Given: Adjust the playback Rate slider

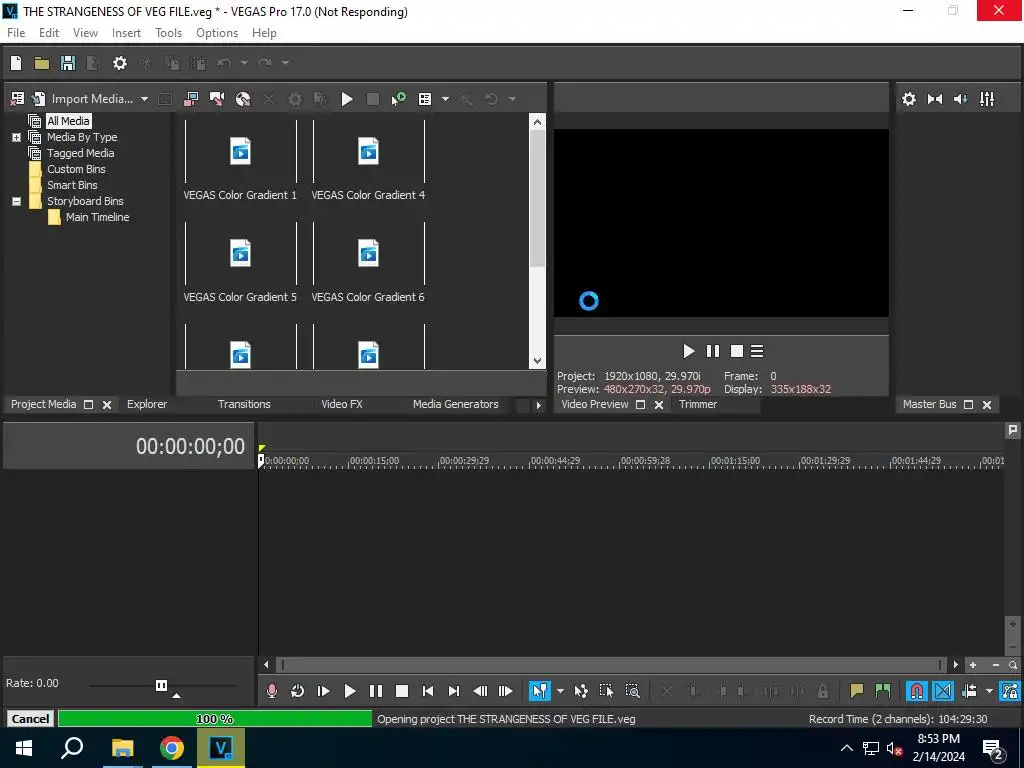Looking at the screenshot, I should pyautogui.click(x=161, y=685).
